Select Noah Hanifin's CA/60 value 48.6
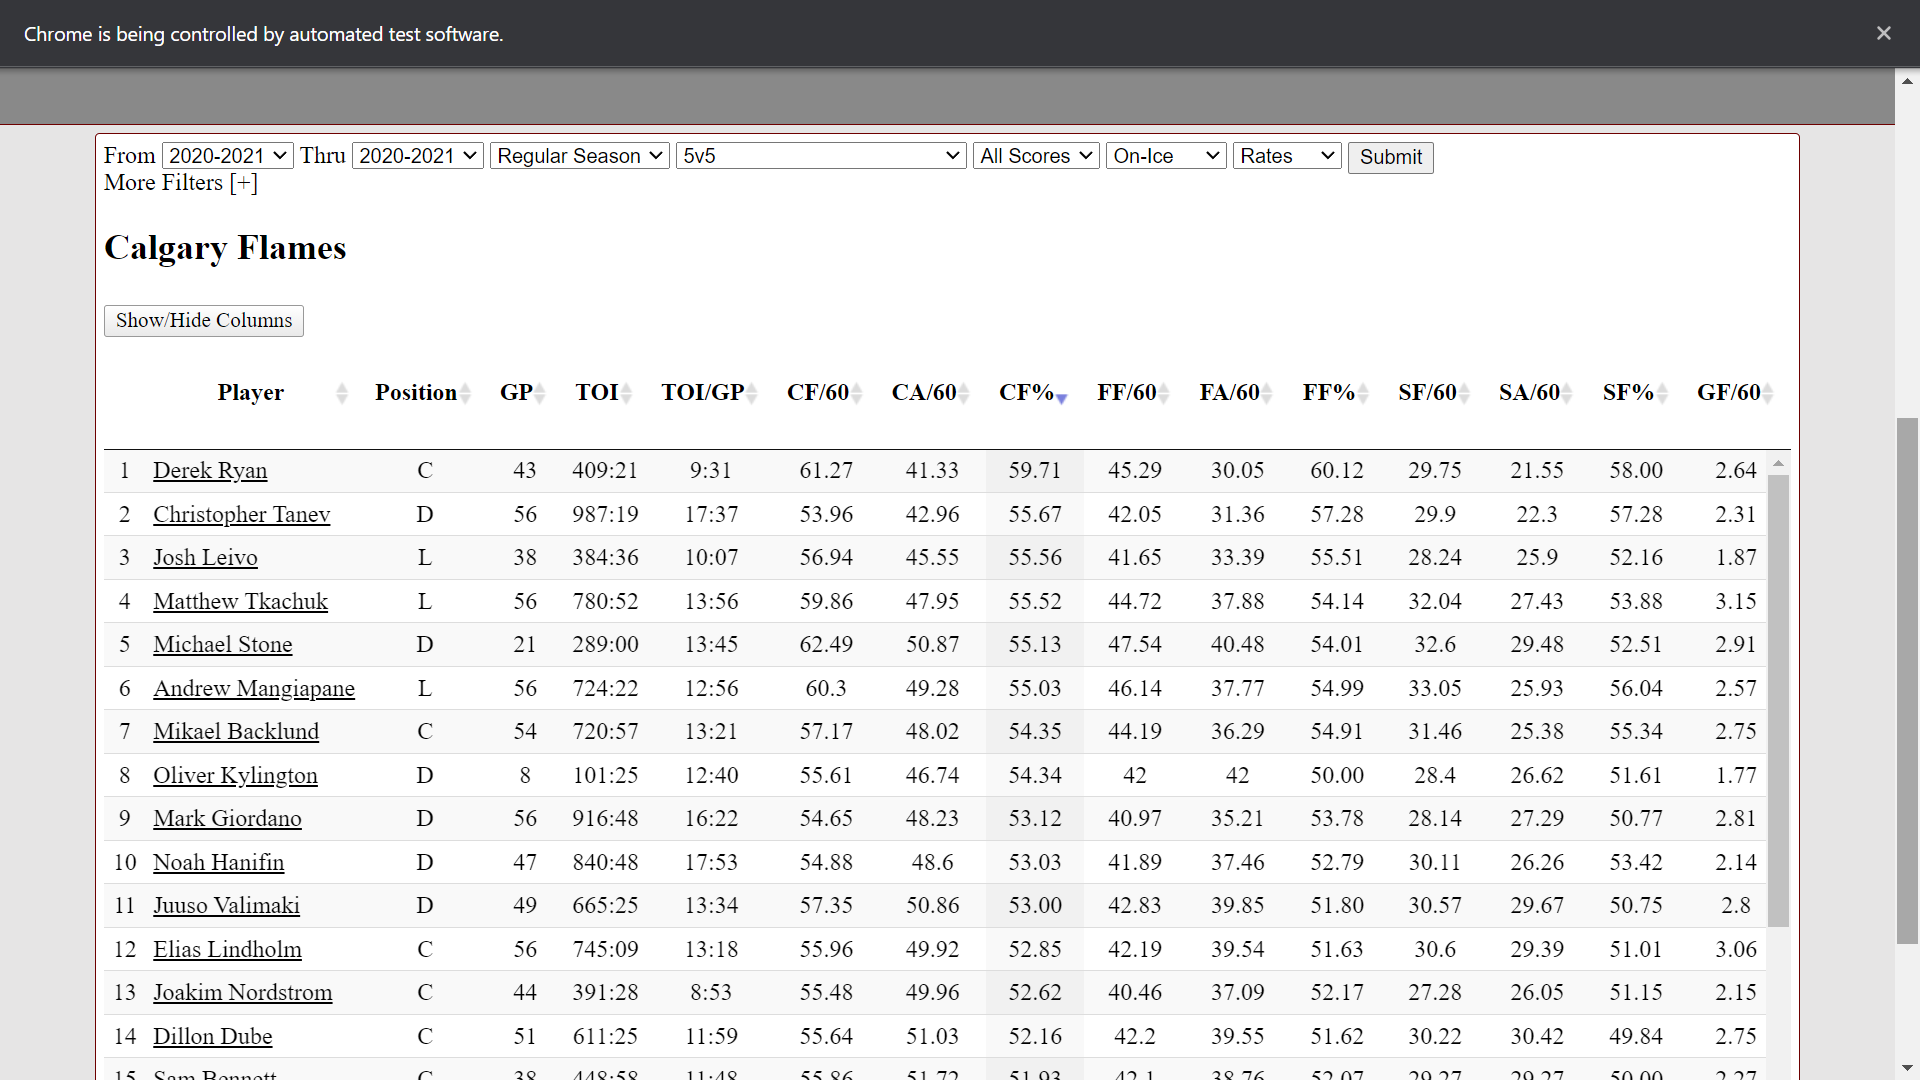This screenshot has height=1080, width=1920. click(932, 863)
